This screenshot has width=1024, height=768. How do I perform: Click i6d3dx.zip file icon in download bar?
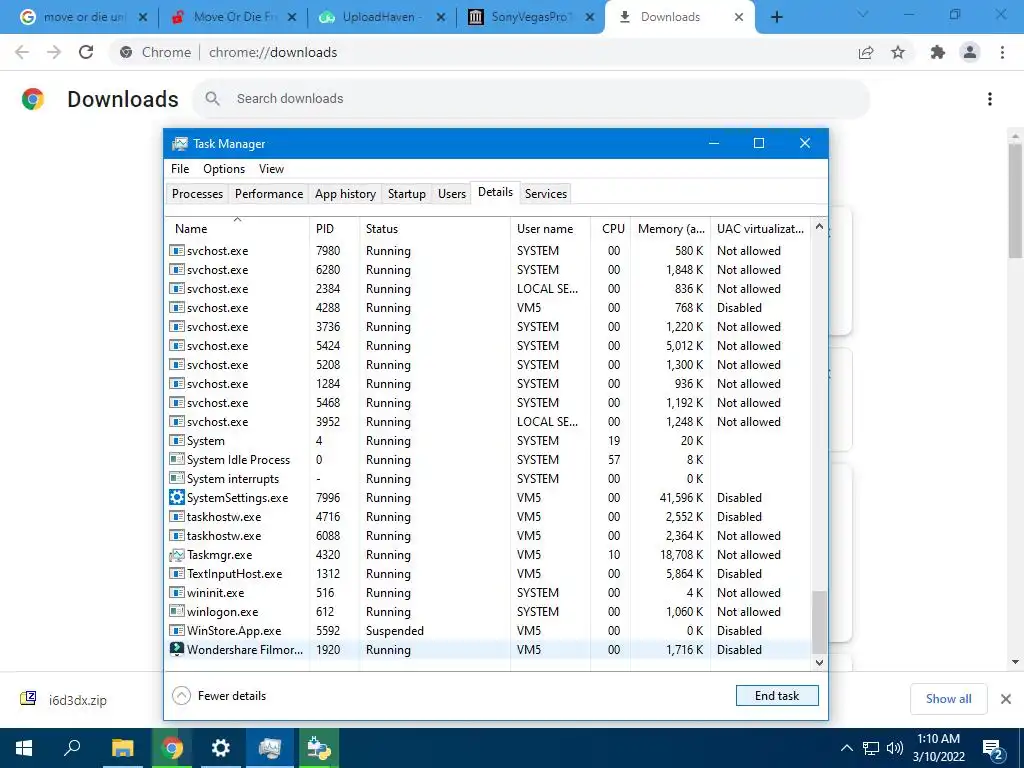(28, 699)
